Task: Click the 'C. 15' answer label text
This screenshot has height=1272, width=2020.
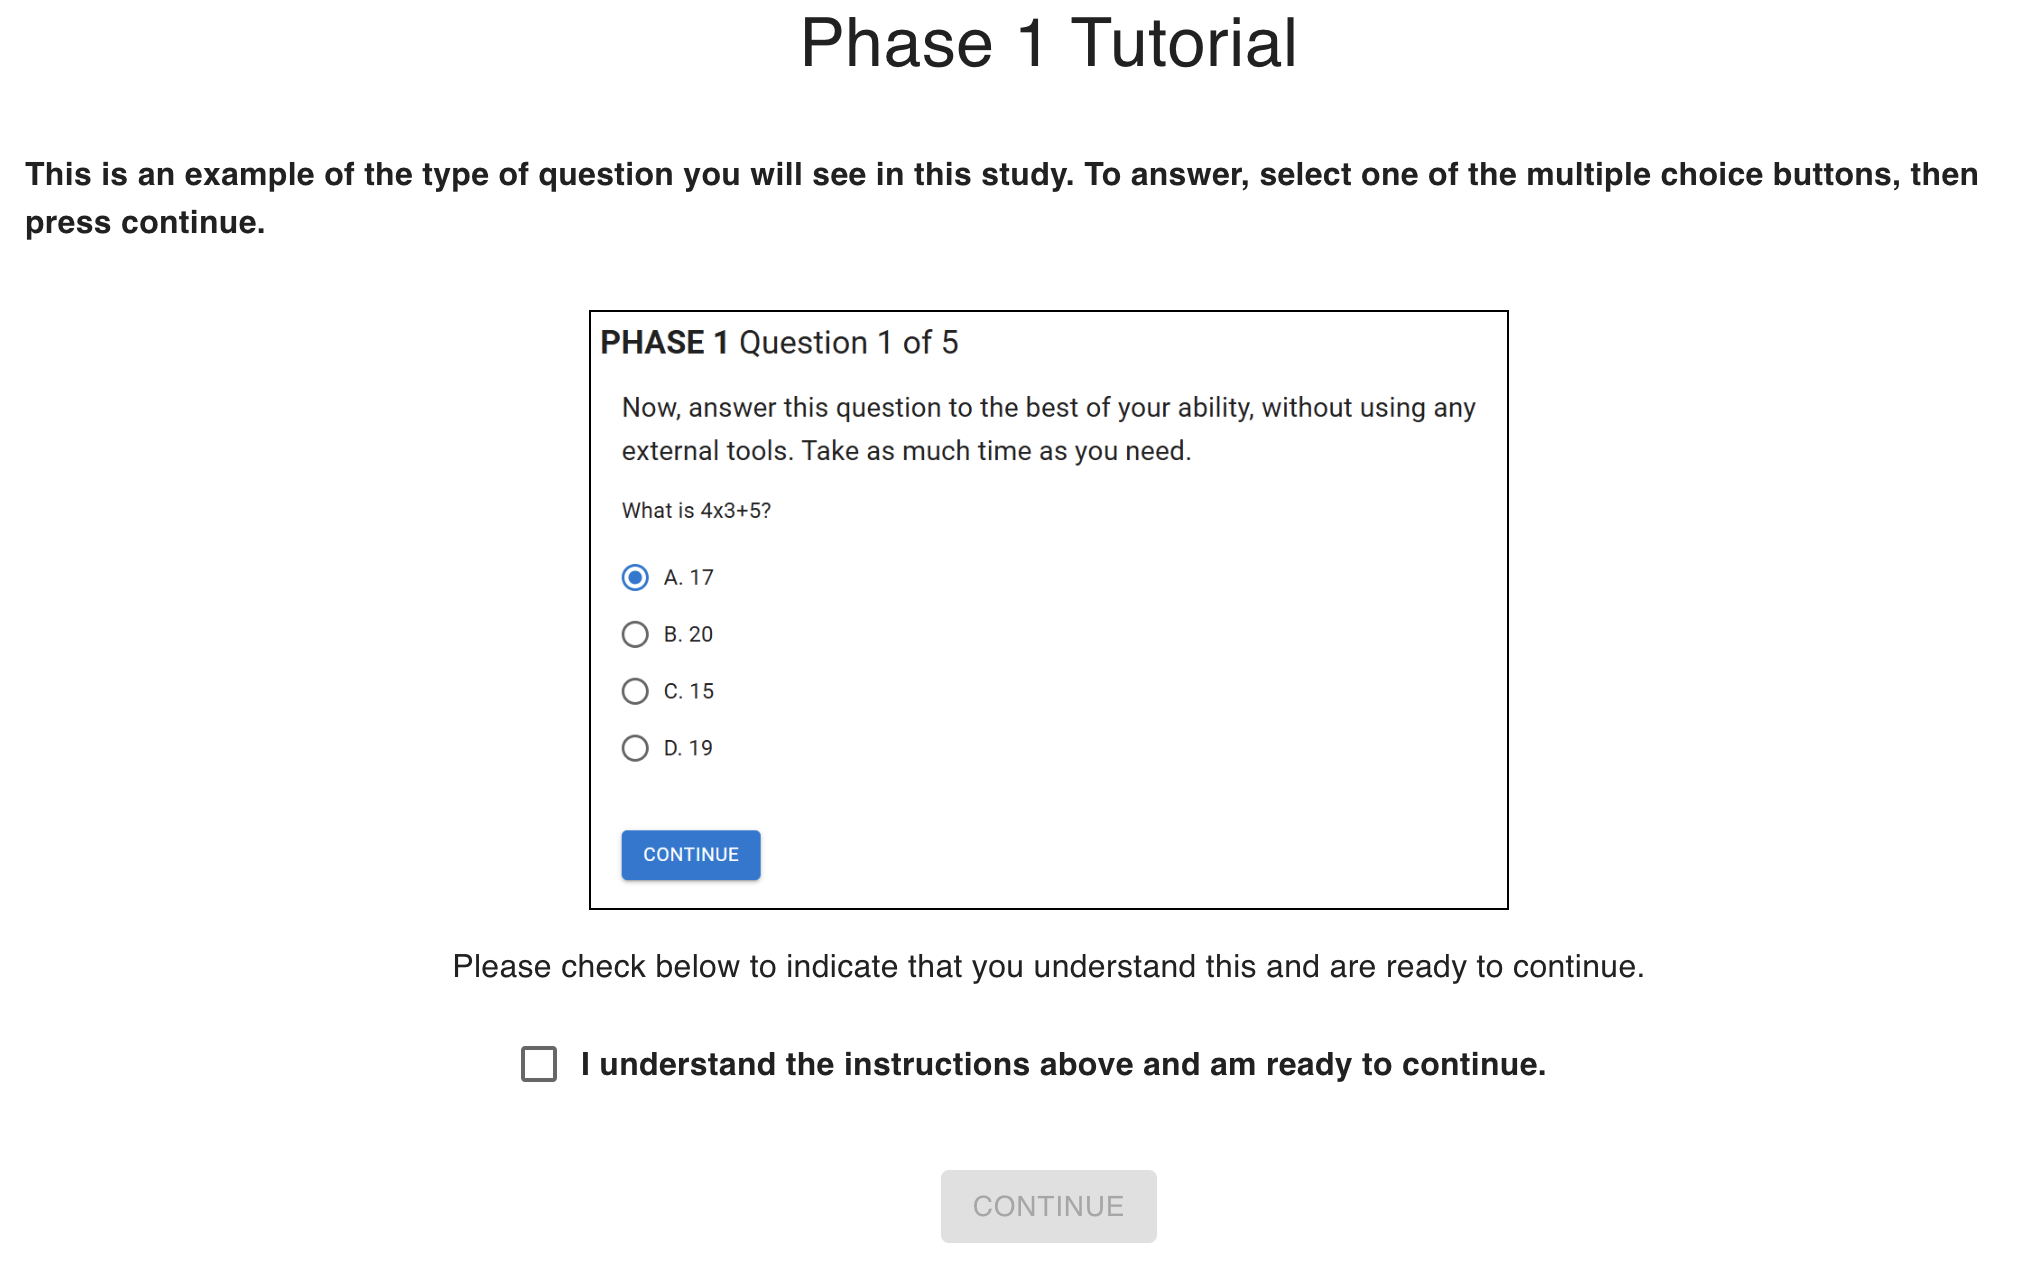Action: (x=688, y=691)
